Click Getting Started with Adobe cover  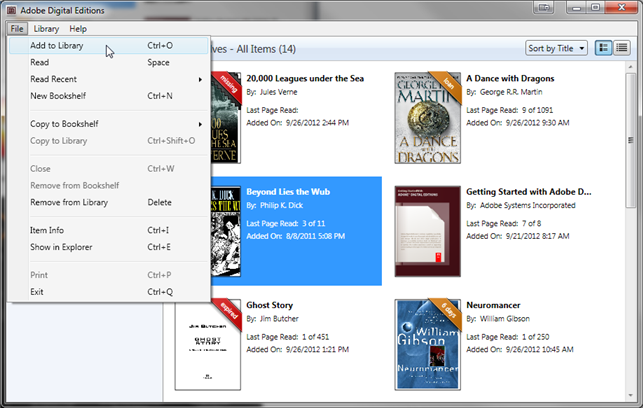pyautogui.click(x=426, y=231)
